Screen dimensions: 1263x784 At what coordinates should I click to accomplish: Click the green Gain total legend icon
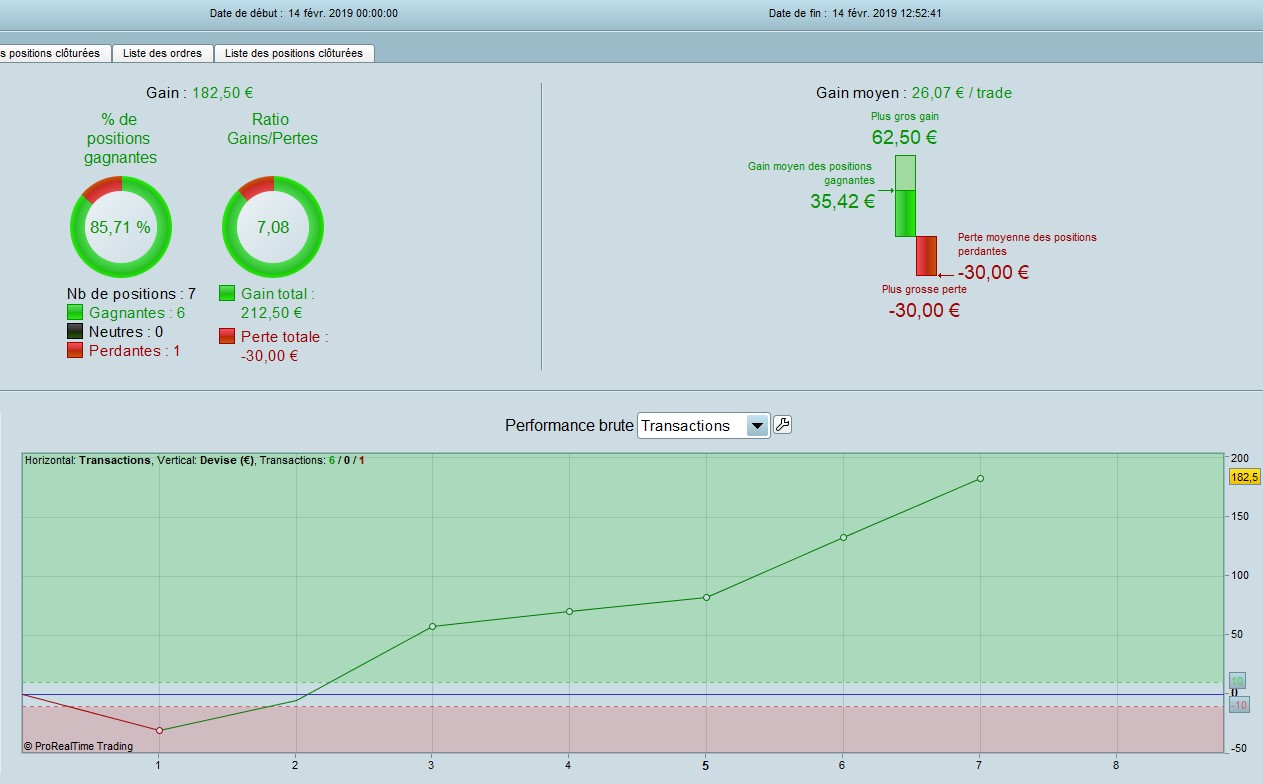pos(227,293)
